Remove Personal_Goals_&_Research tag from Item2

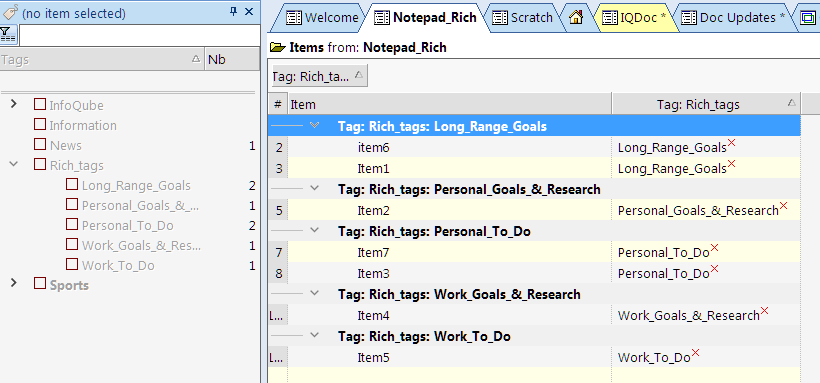click(x=783, y=206)
